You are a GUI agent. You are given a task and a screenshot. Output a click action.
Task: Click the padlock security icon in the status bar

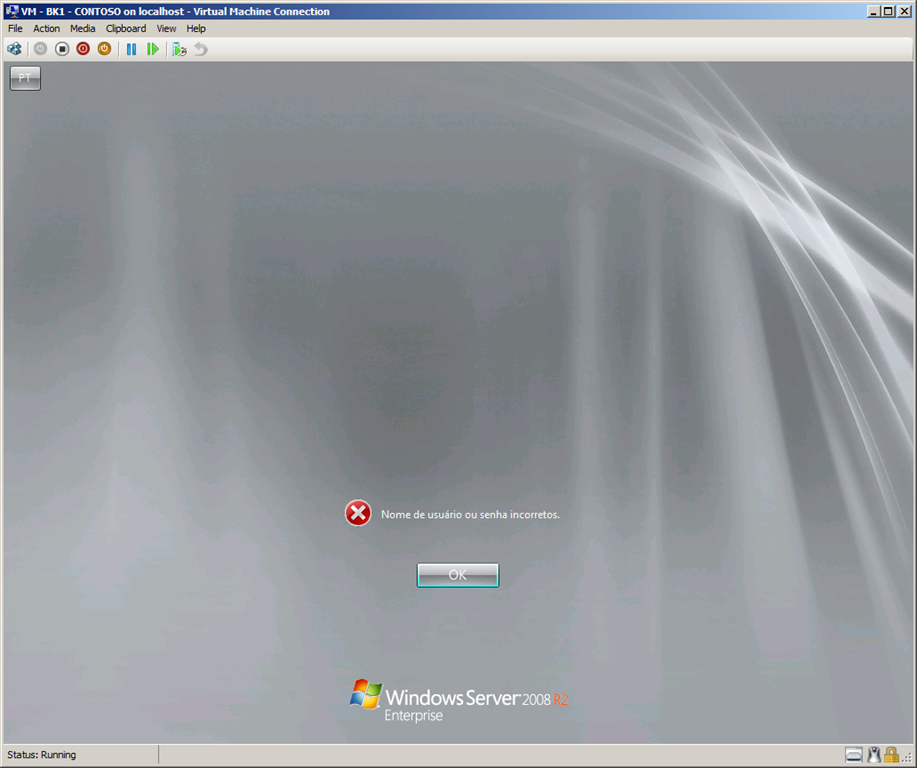[x=890, y=755]
